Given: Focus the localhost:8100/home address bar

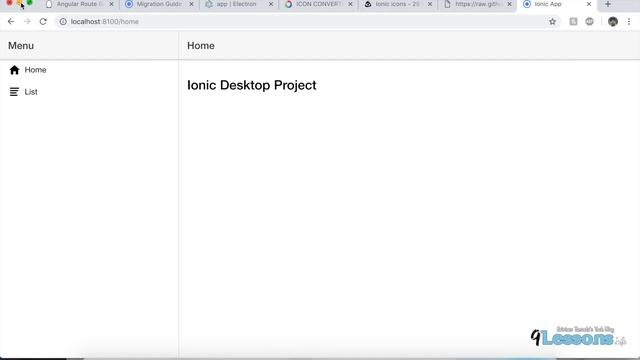Looking at the screenshot, I should tap(308, 22).
